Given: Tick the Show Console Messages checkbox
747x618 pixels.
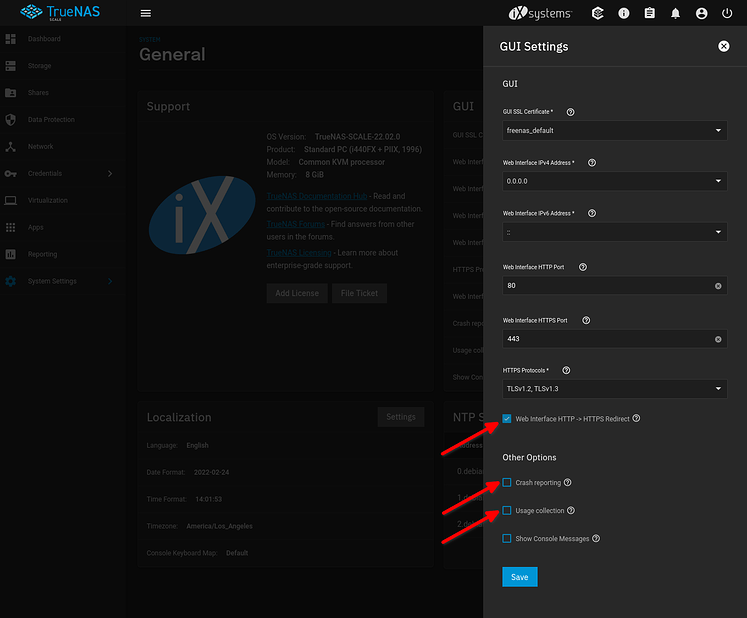Looking at the screenshot, I should point(507,539).
